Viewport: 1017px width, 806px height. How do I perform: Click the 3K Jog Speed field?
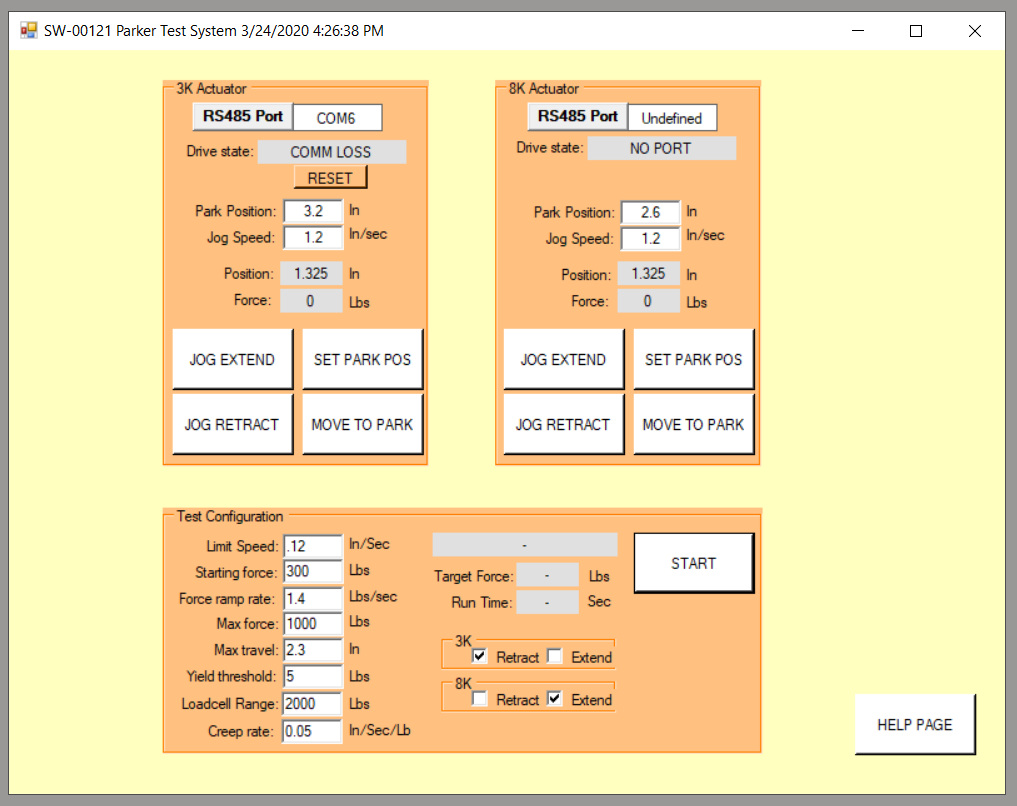pyautogui.click(x=313, y=237)
